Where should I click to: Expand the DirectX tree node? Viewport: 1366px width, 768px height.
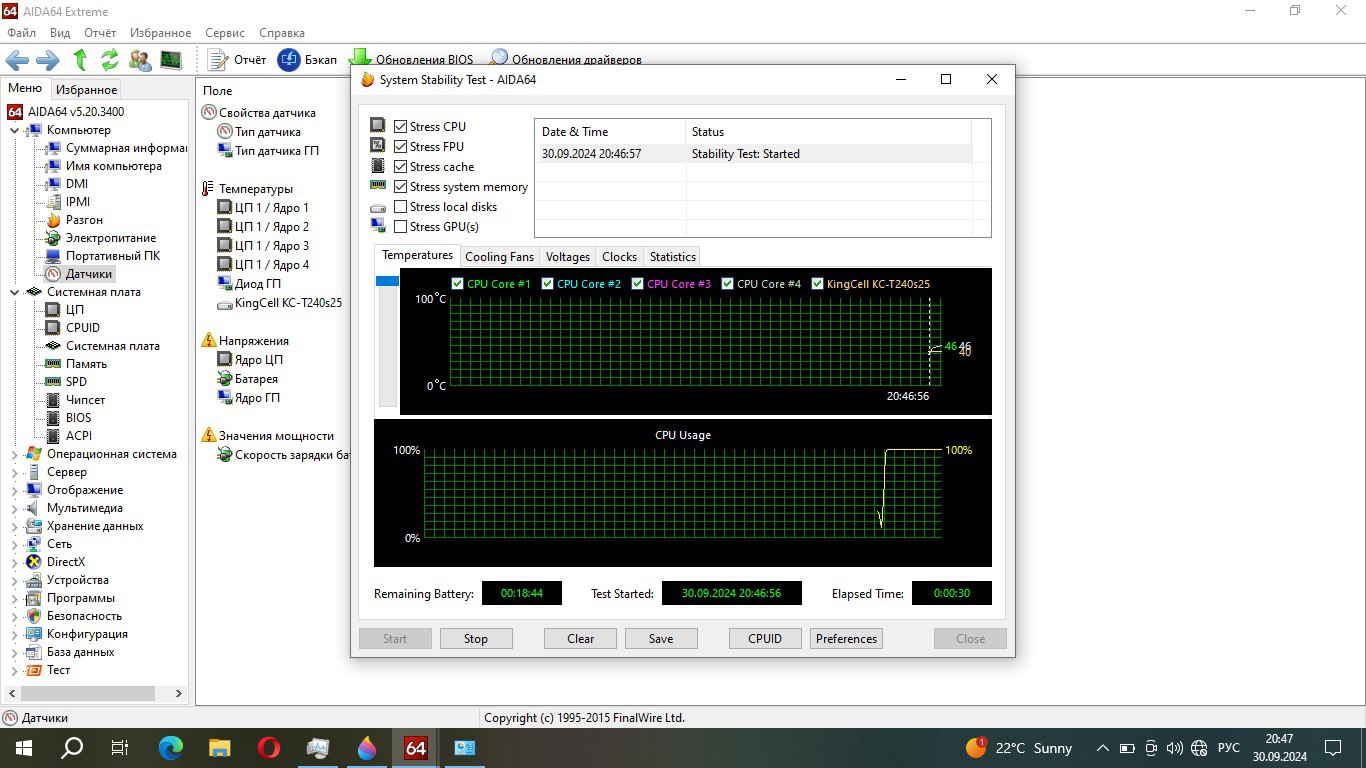[14, 562]
